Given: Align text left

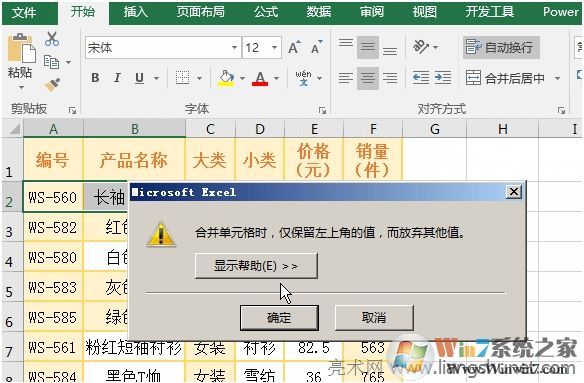Looking at the screenshot, I should pos(346,78).
